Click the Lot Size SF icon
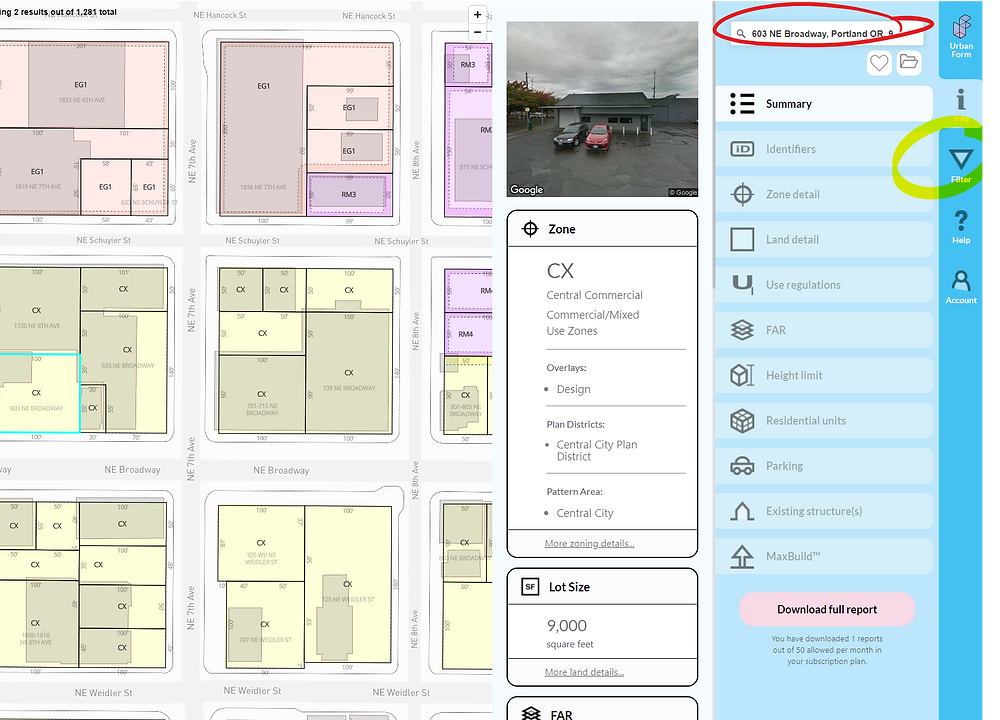This screenshot has width=1000, height=720. 530,587
